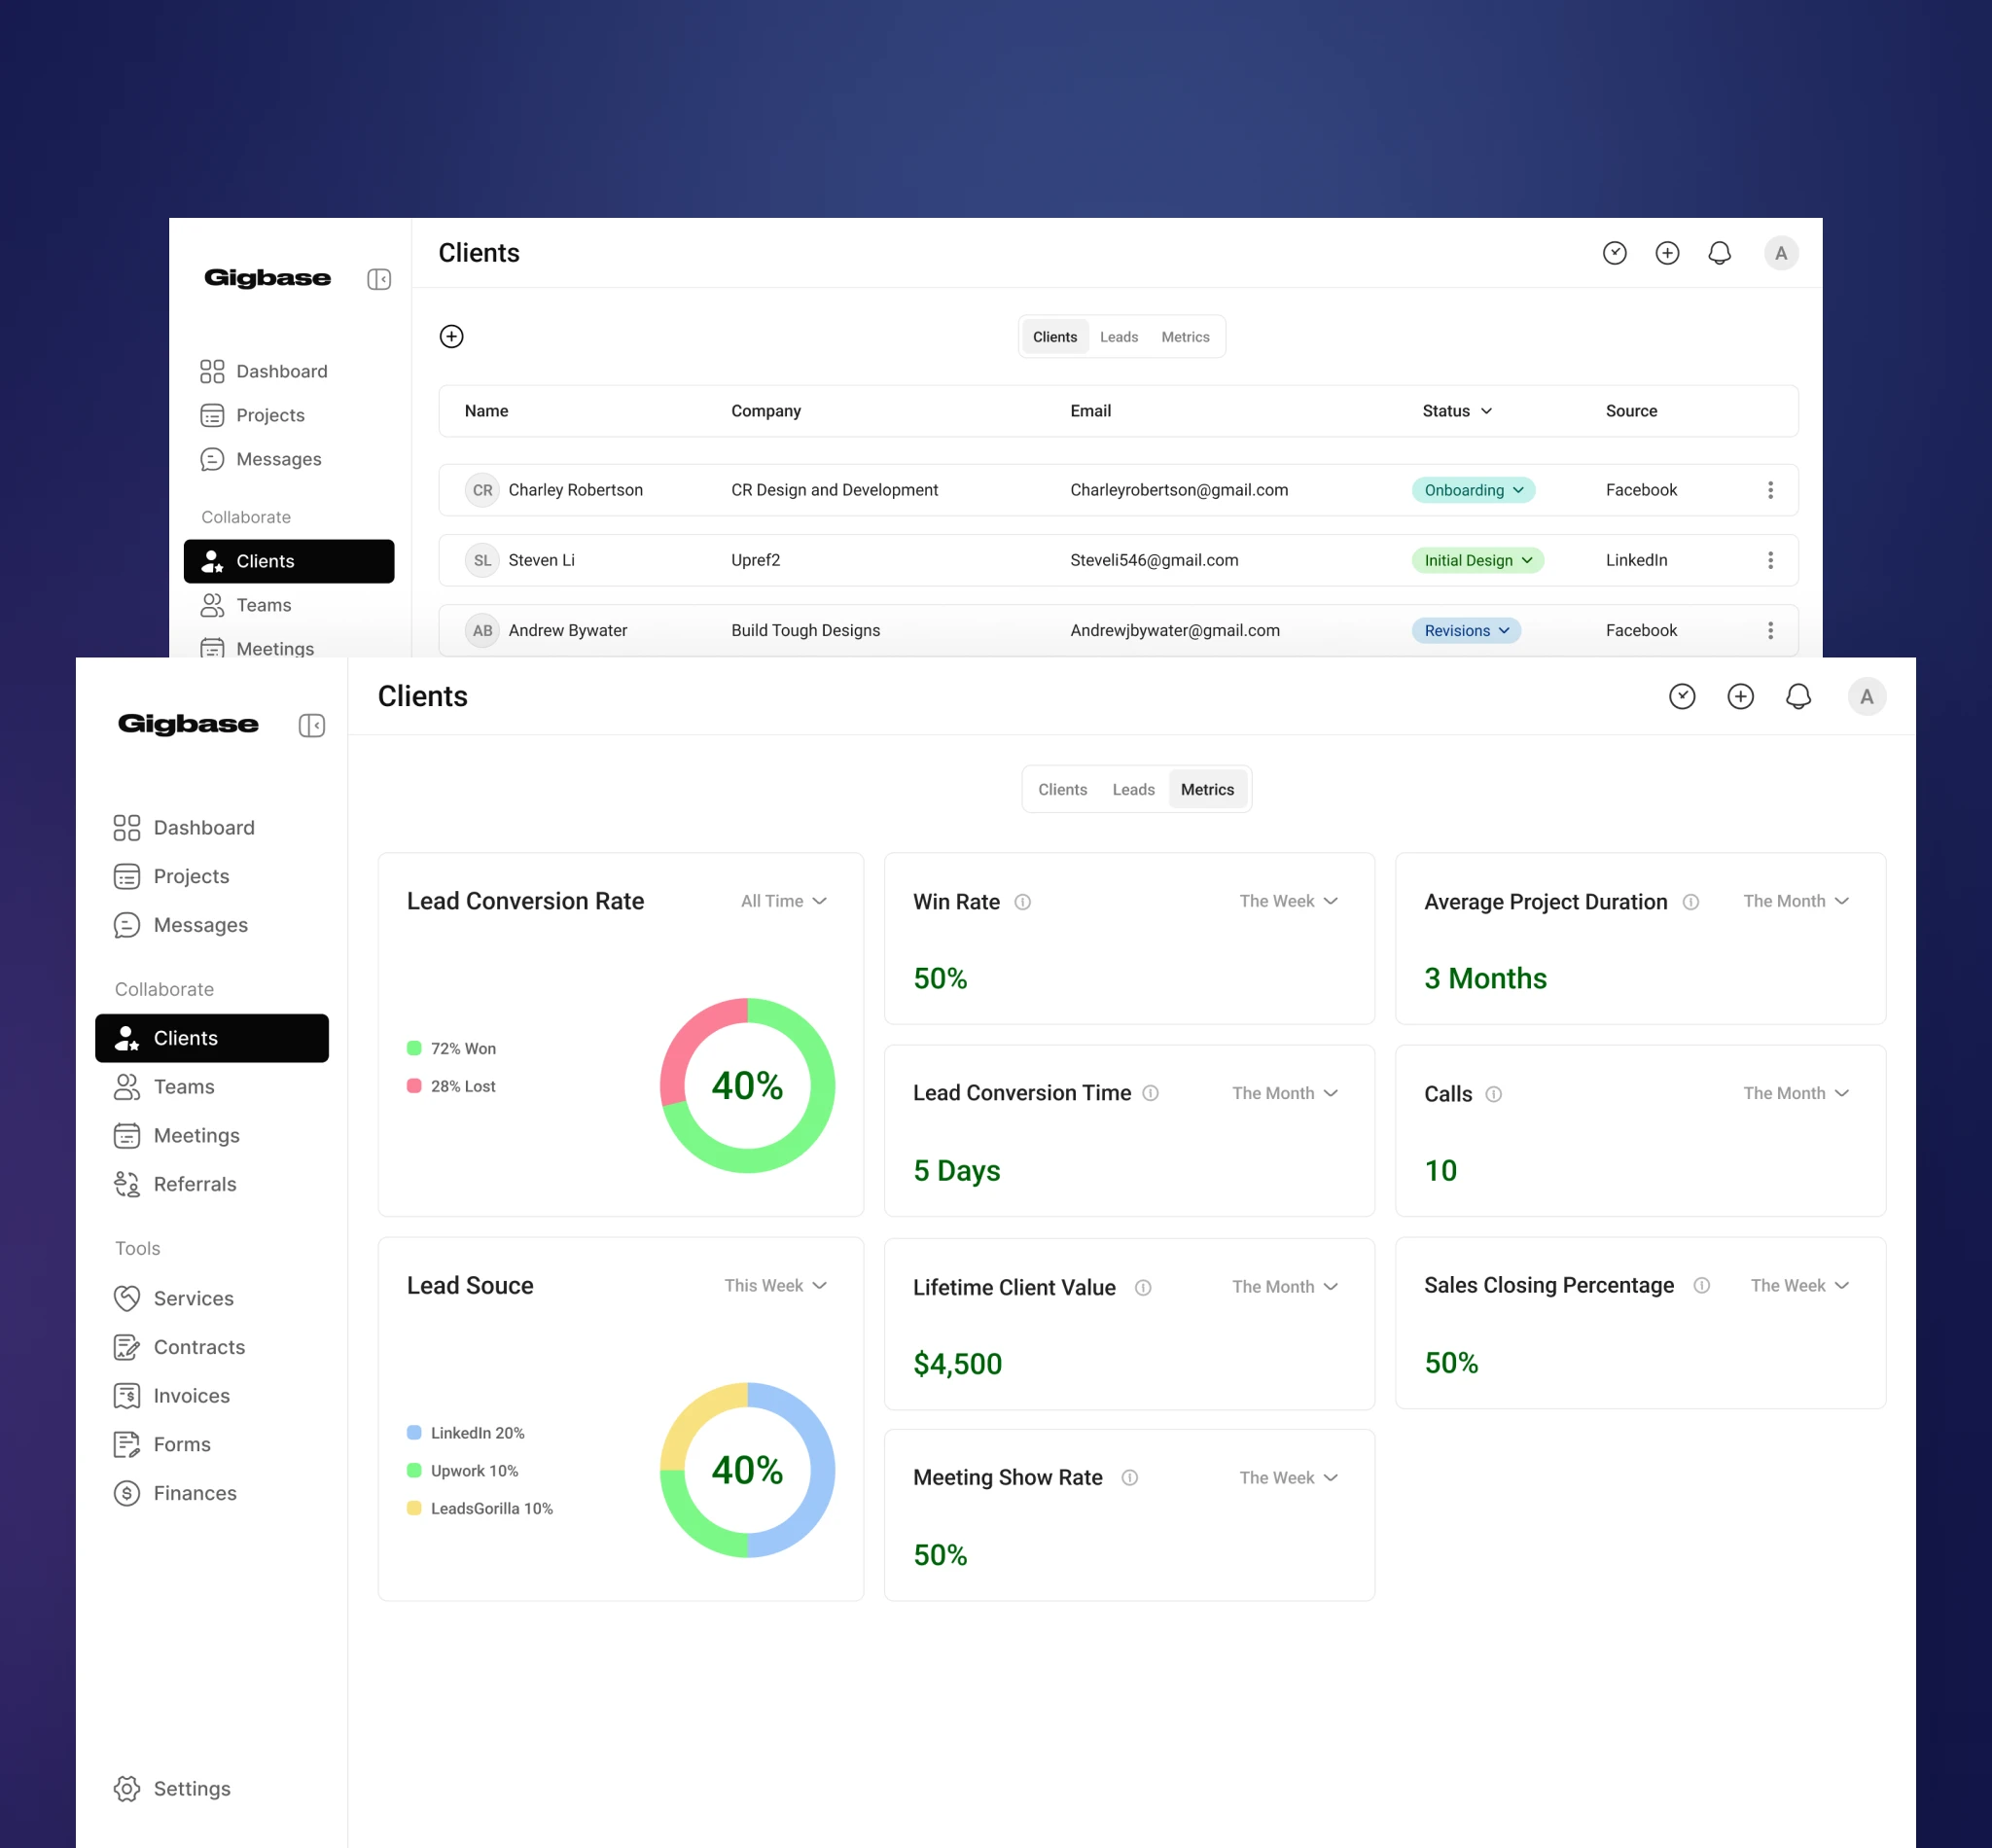Expand the Initial Design status for Steven Li
Screen dimensions: 1992x1848
[1478, 560]
